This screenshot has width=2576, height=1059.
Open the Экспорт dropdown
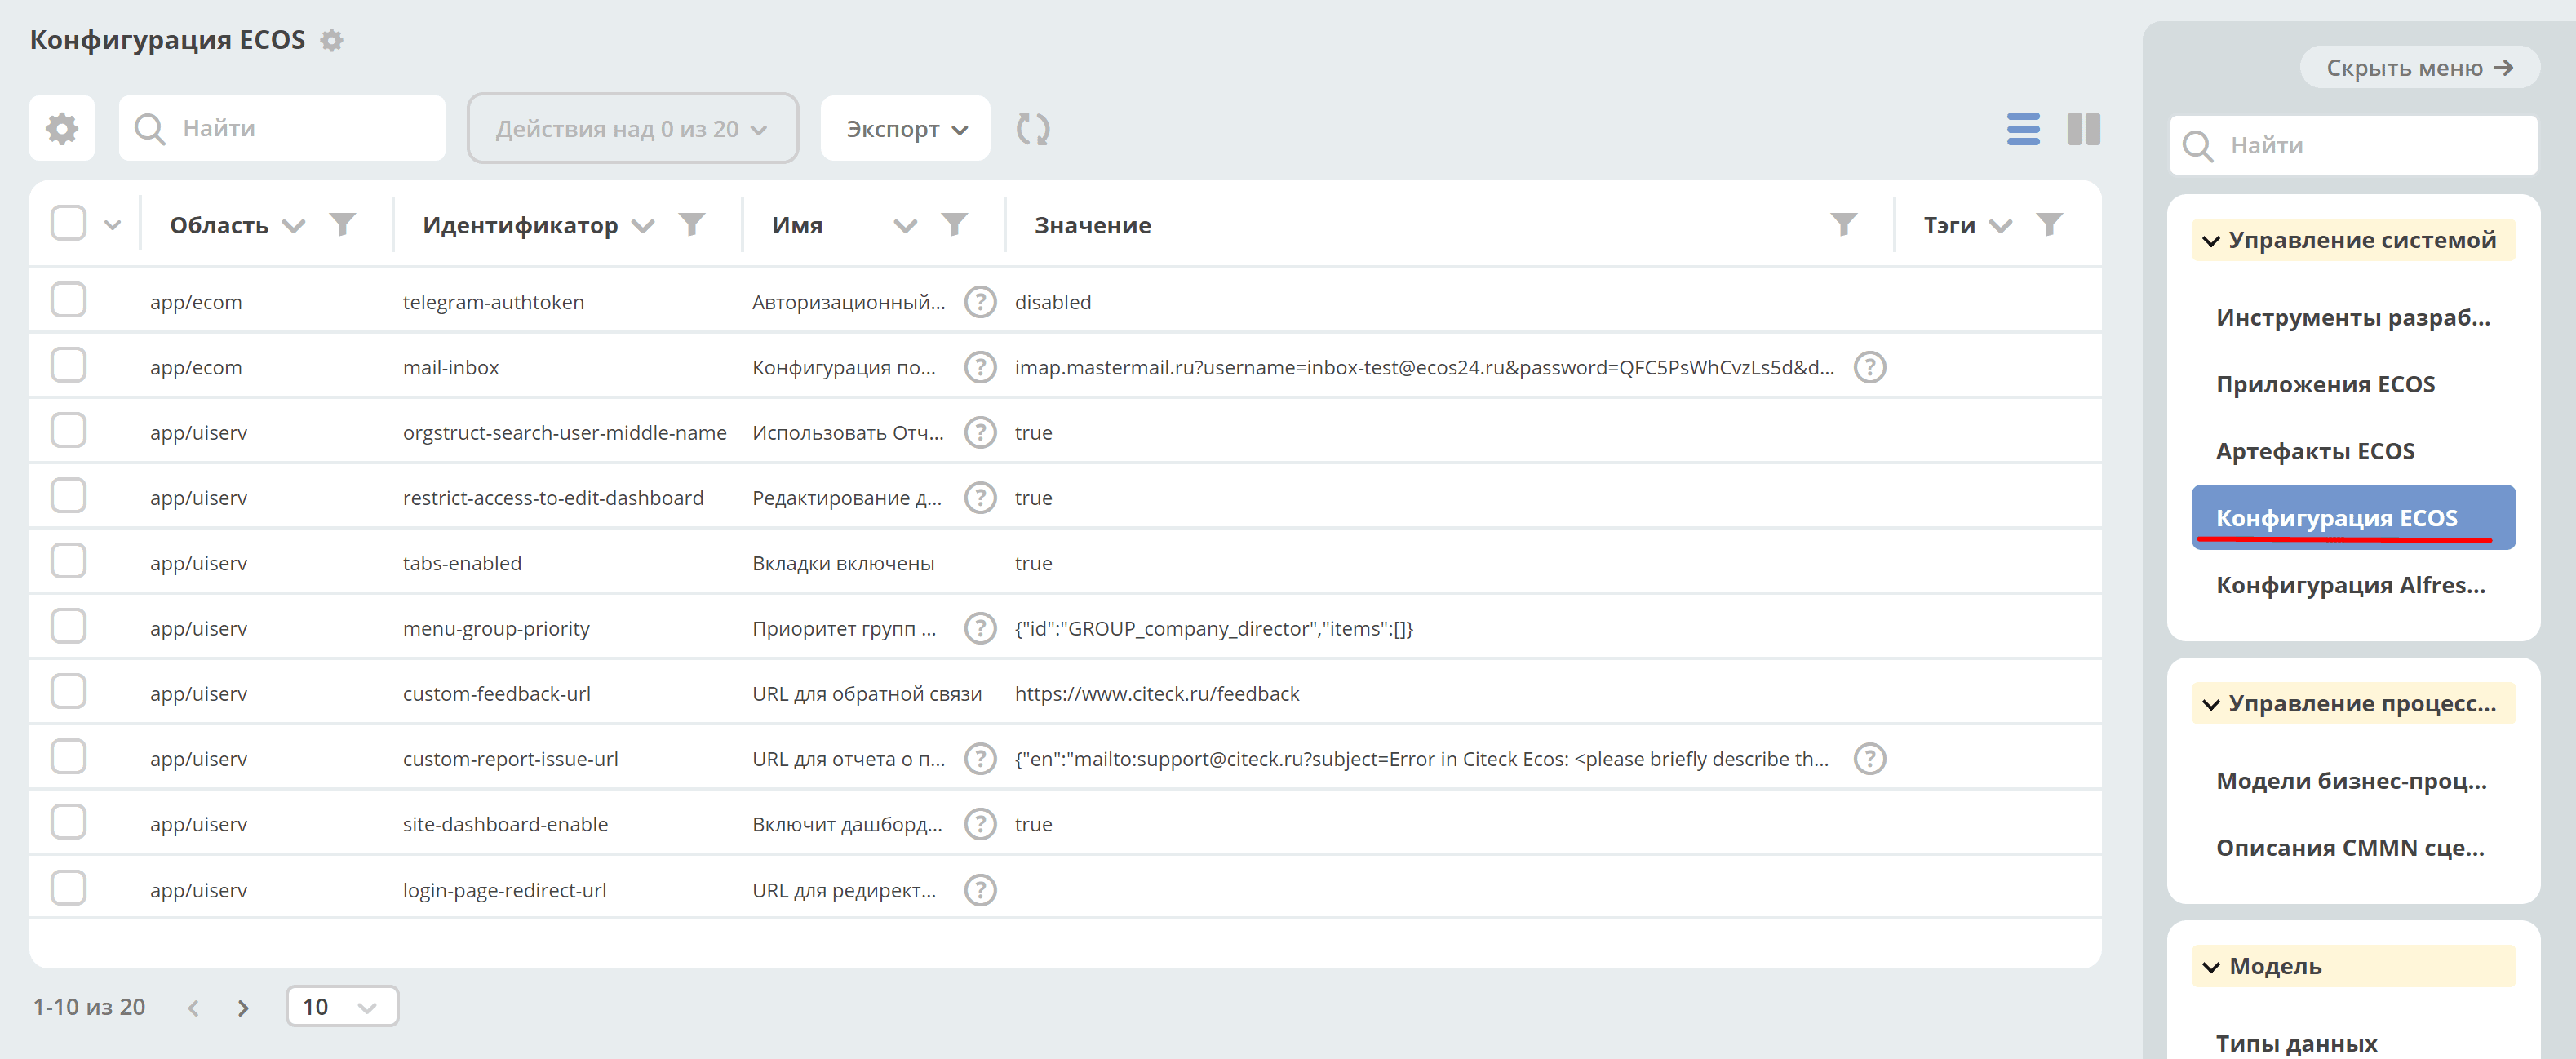906,128
